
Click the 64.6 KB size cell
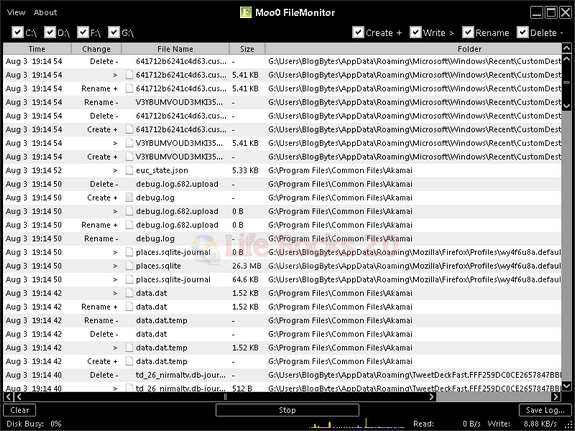(245, 279)
